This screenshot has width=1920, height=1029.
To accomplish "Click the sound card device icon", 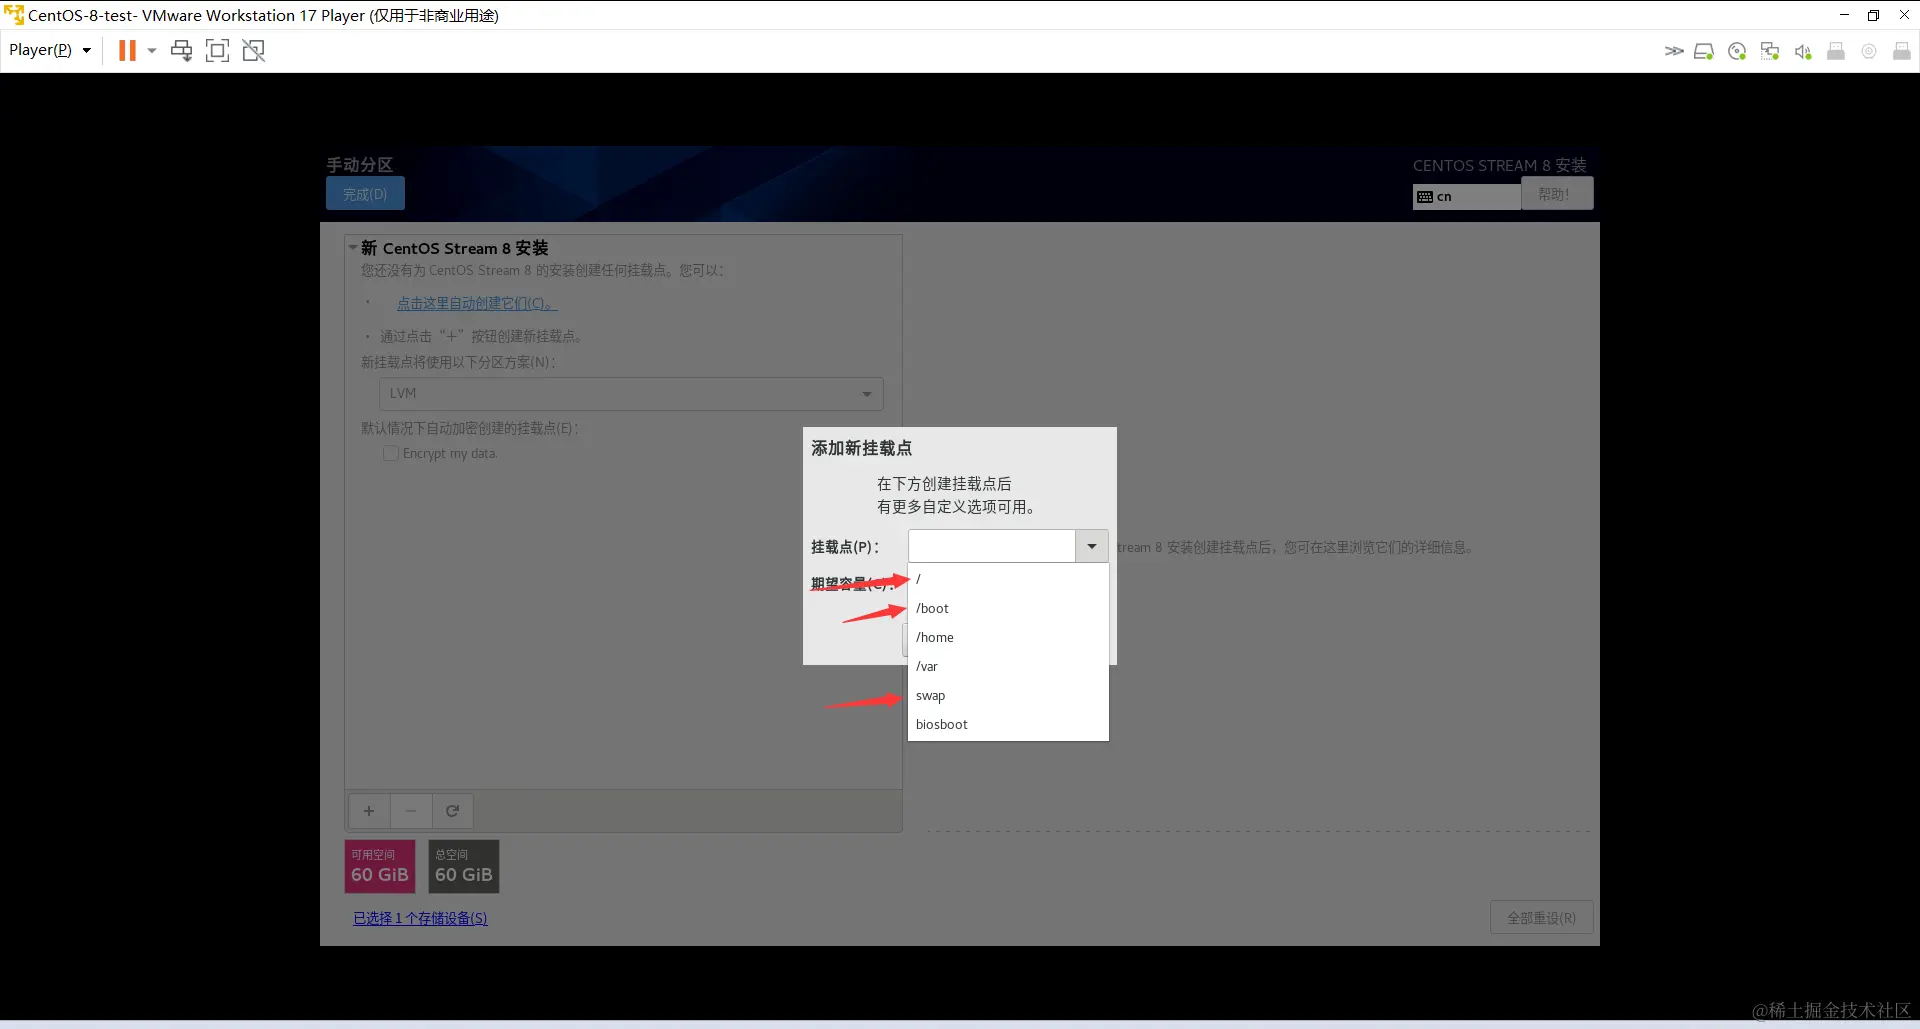I will click(1803, 50).
